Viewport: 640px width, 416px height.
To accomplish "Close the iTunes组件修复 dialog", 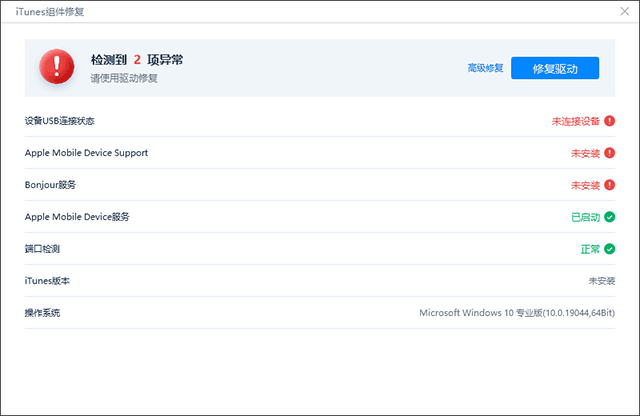I will (x=624, y=11).
